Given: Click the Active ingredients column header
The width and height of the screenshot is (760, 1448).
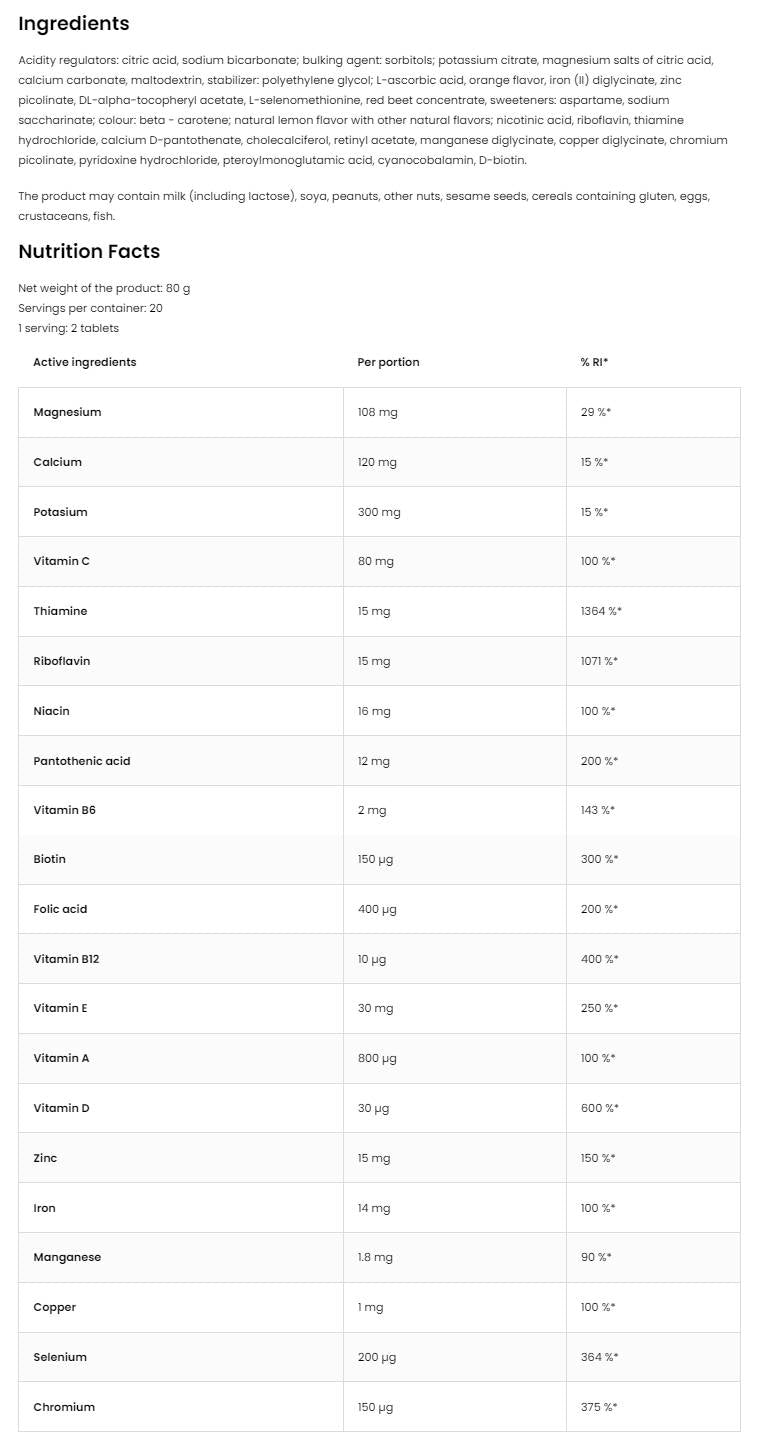Looking at the screenshot, I should pyautogui.click(x=85, y=362).
